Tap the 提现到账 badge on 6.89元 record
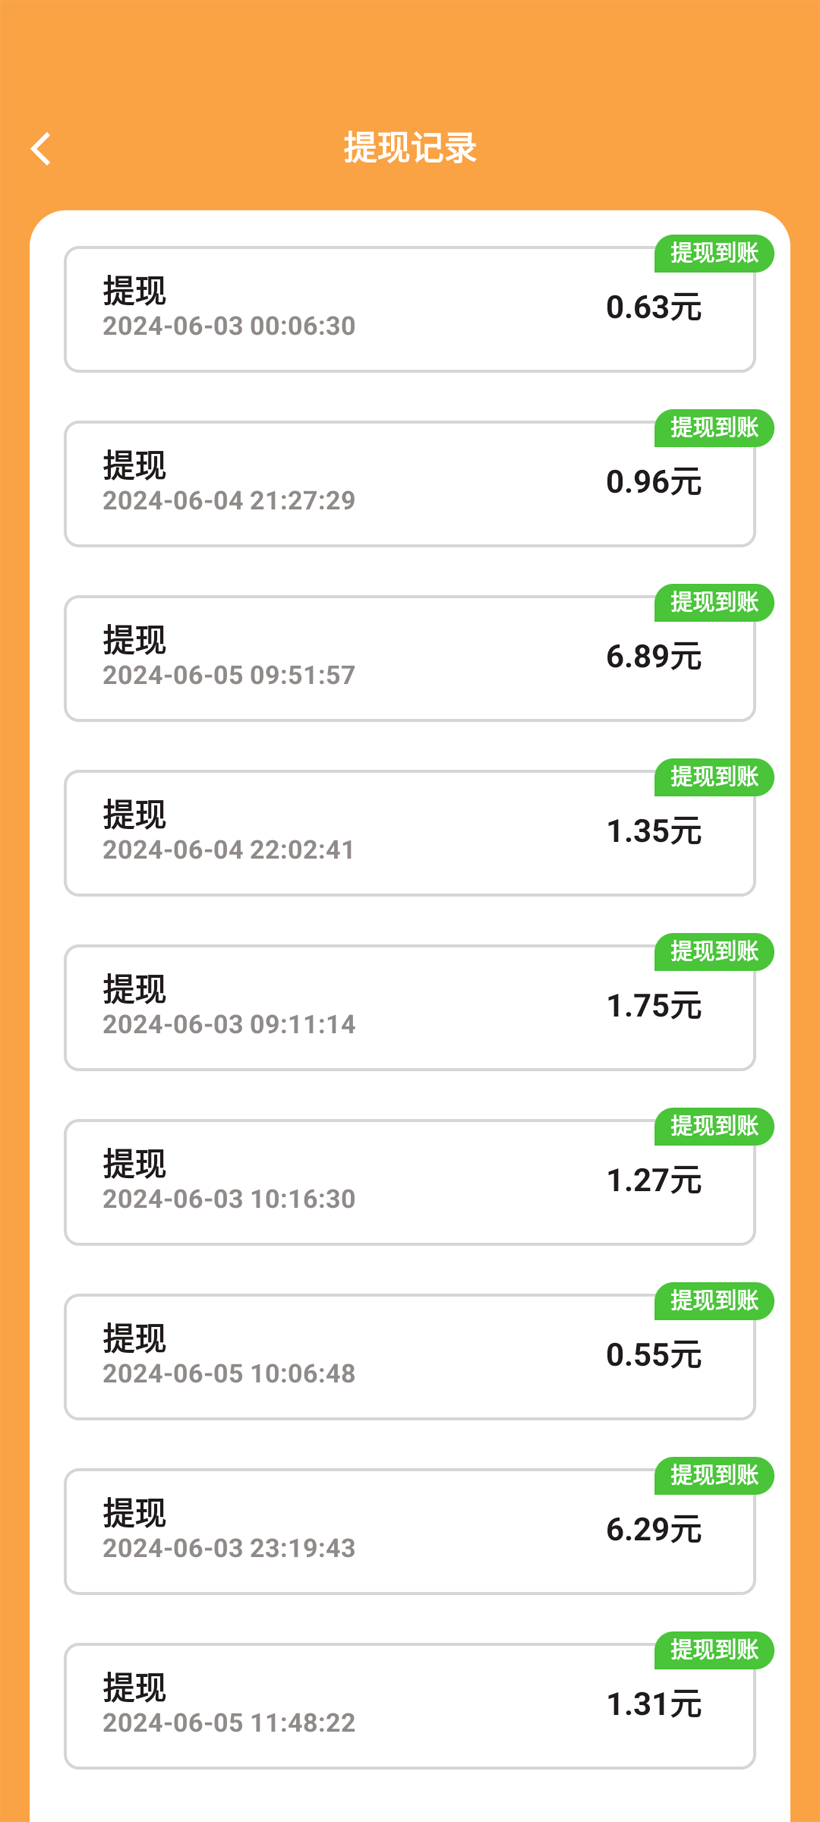This screenshot has height=1822, width=820. point(714,603)
